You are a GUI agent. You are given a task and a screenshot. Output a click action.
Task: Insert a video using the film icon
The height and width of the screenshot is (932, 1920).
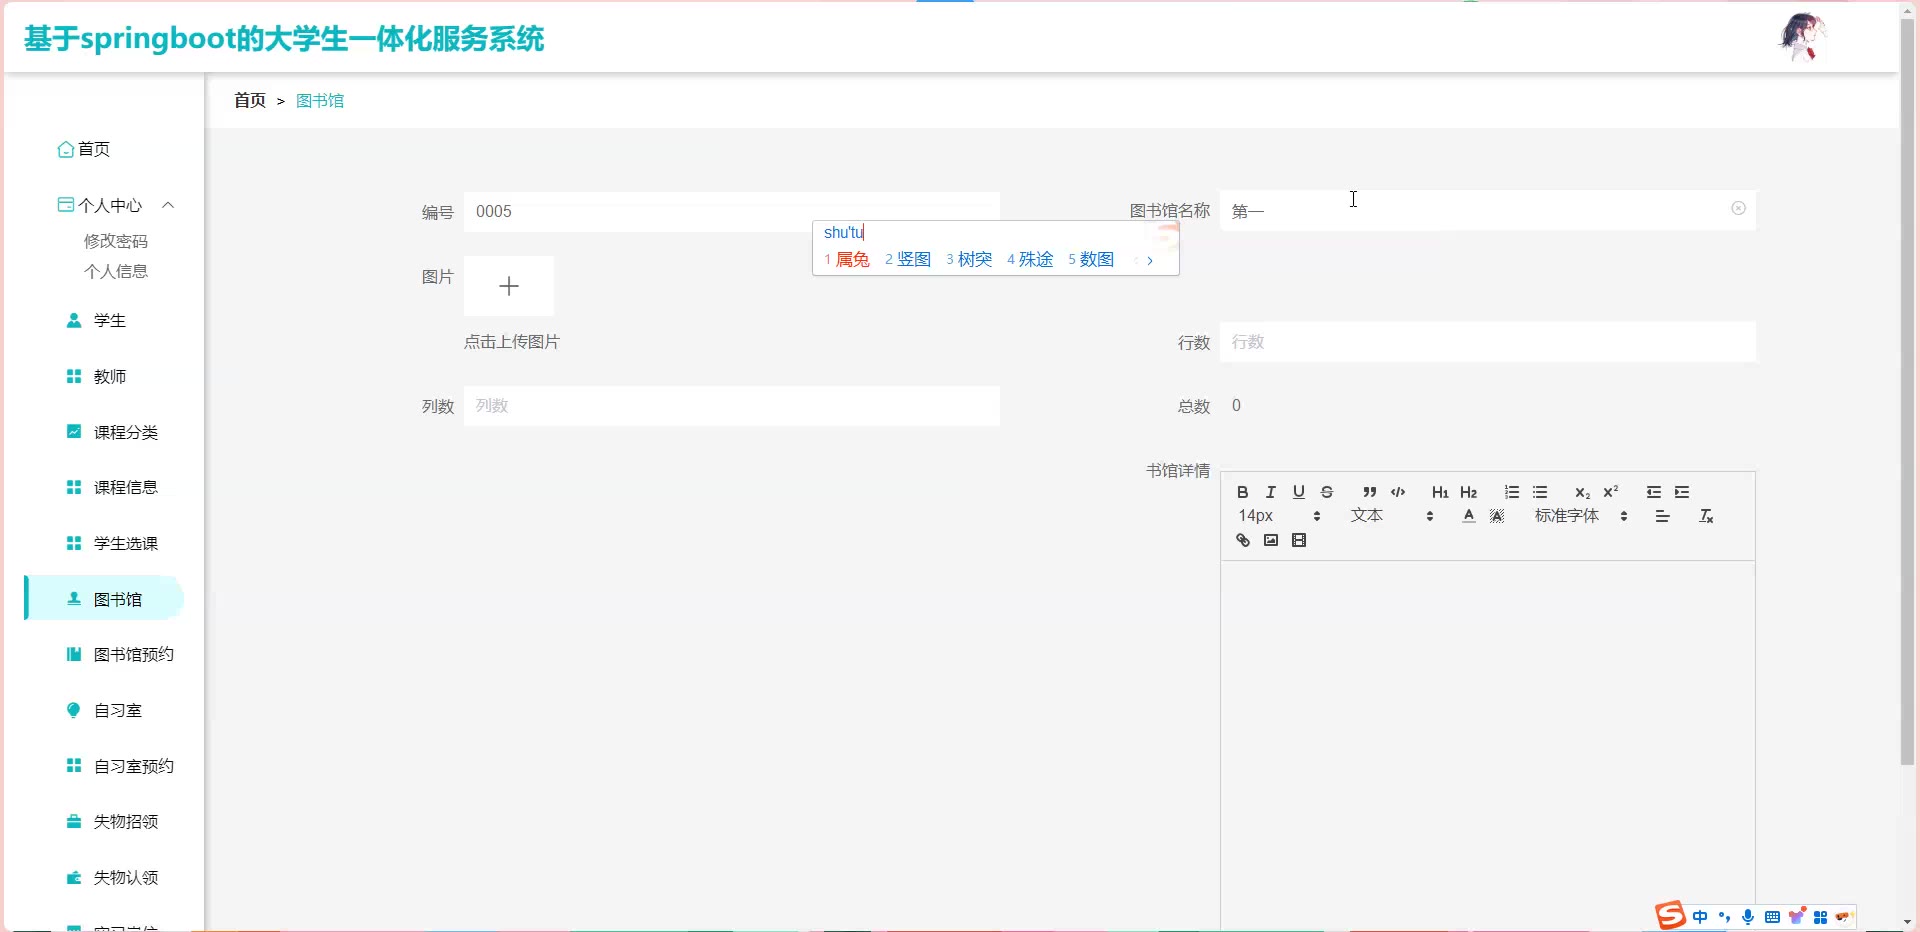1299,541
